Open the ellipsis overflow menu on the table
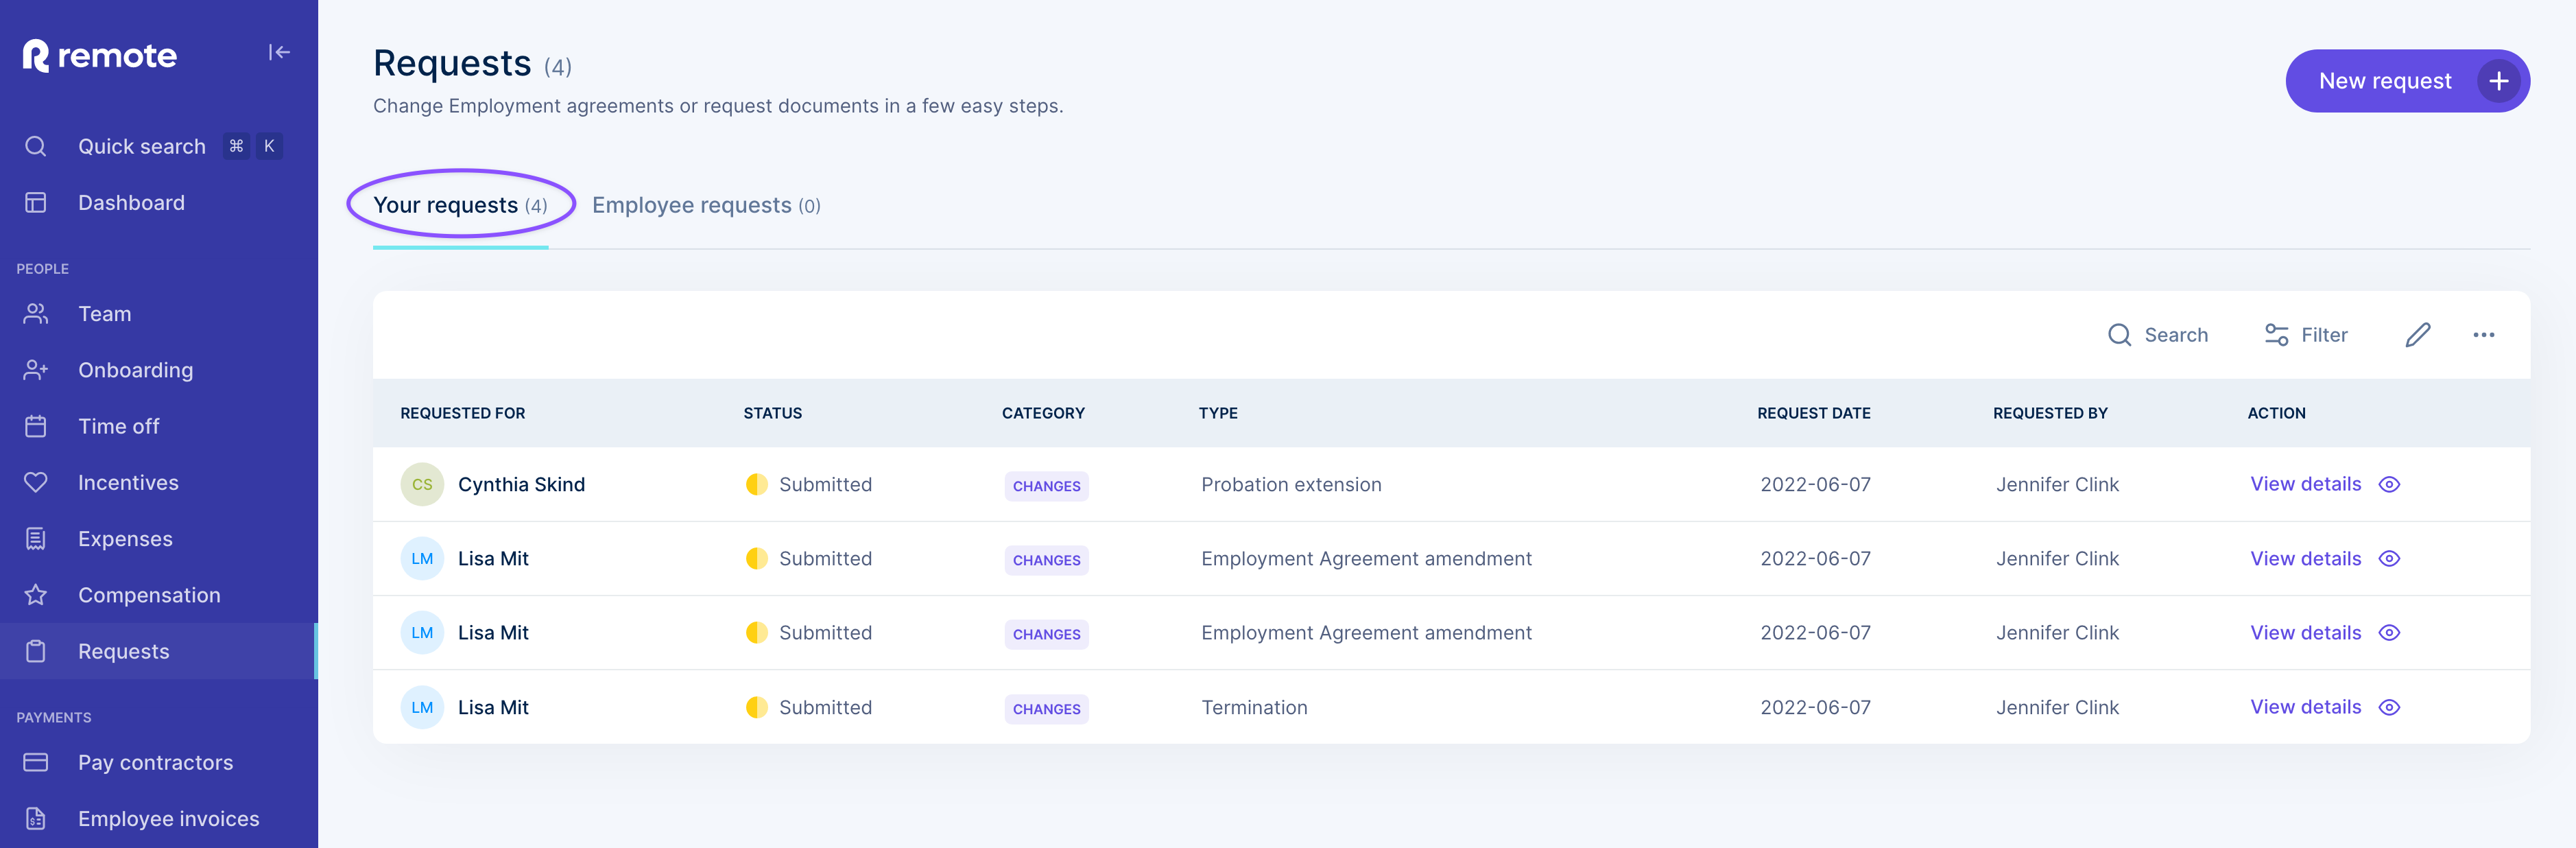 (x=2484, y=335)
